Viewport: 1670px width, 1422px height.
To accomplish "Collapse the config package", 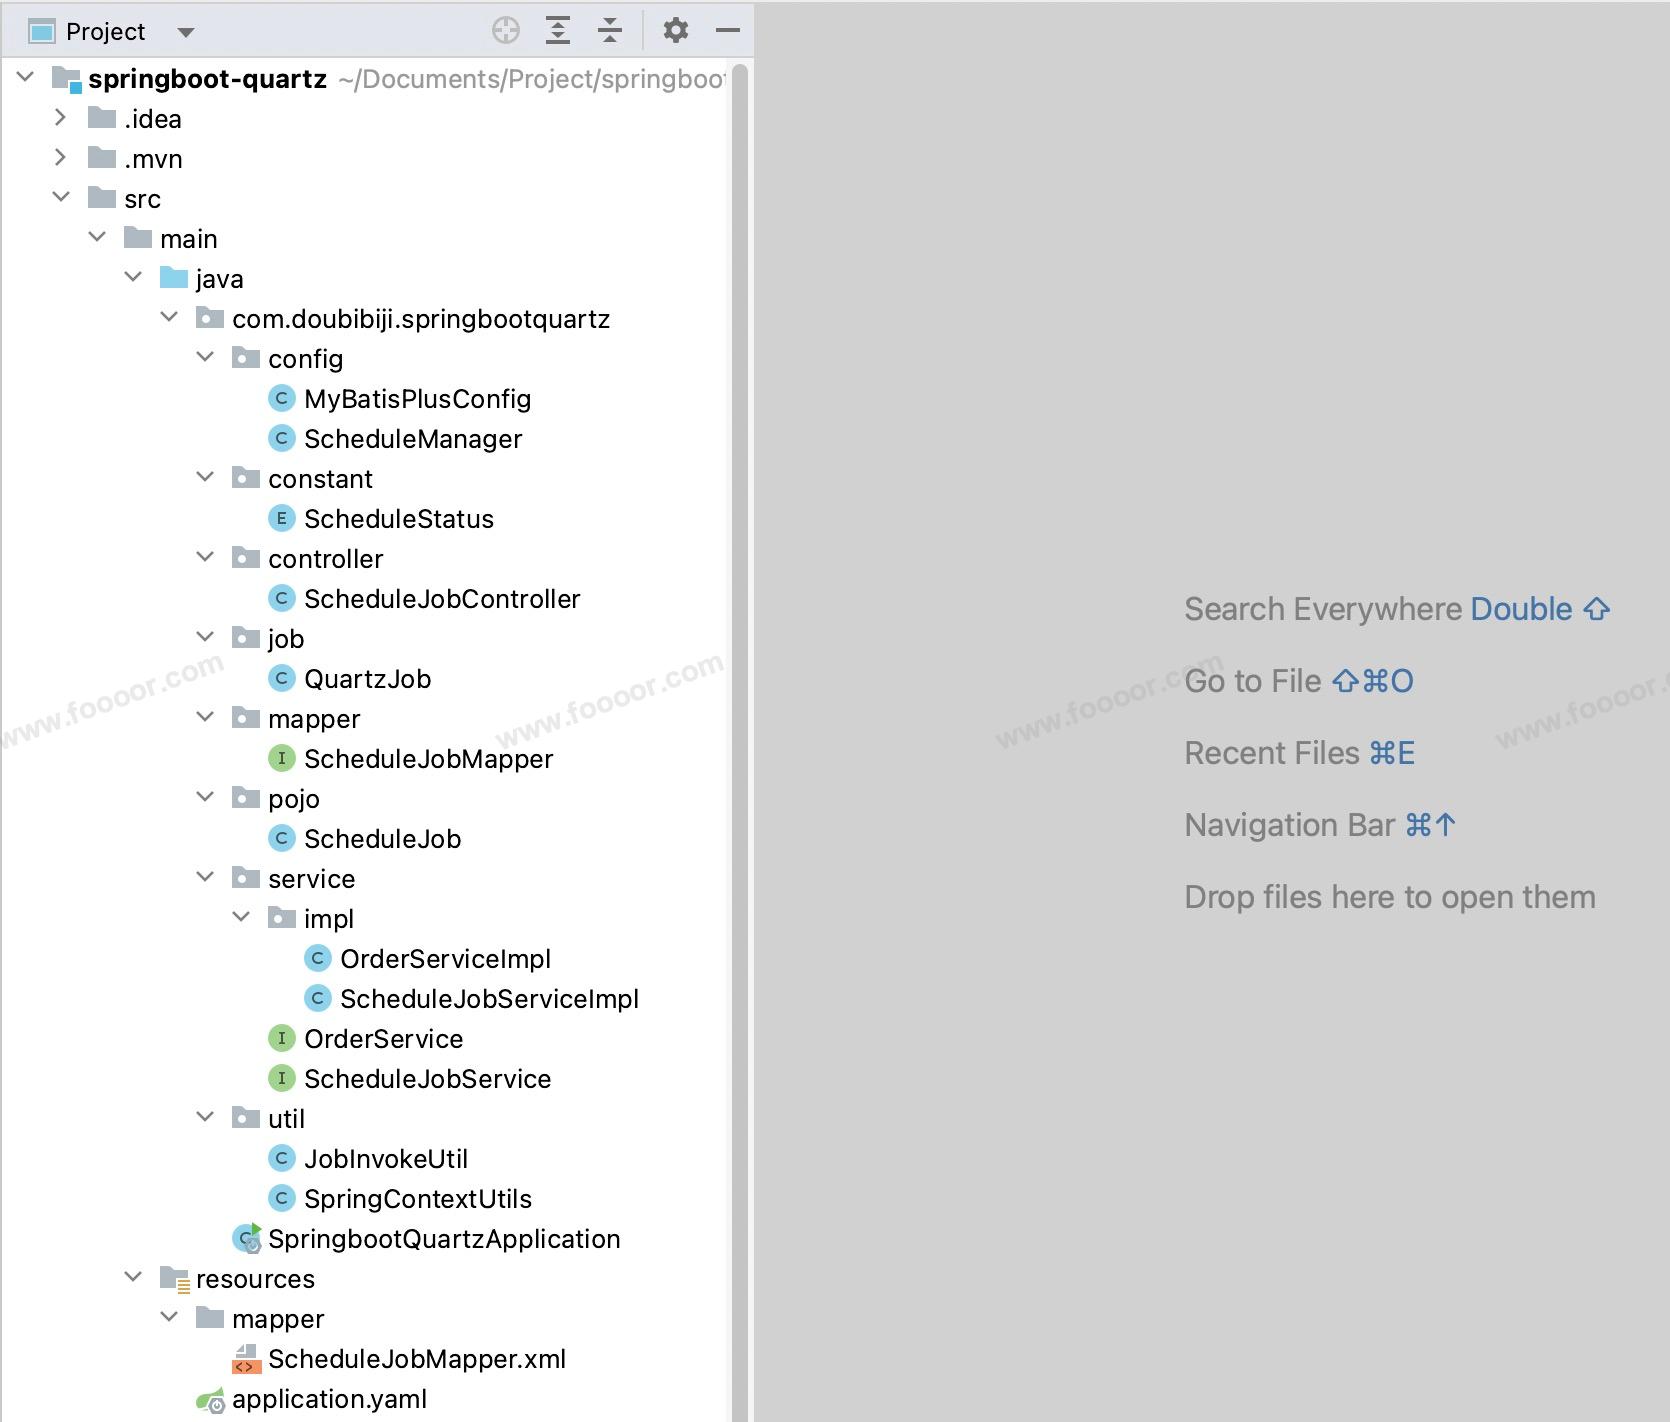I will [205, 358].
